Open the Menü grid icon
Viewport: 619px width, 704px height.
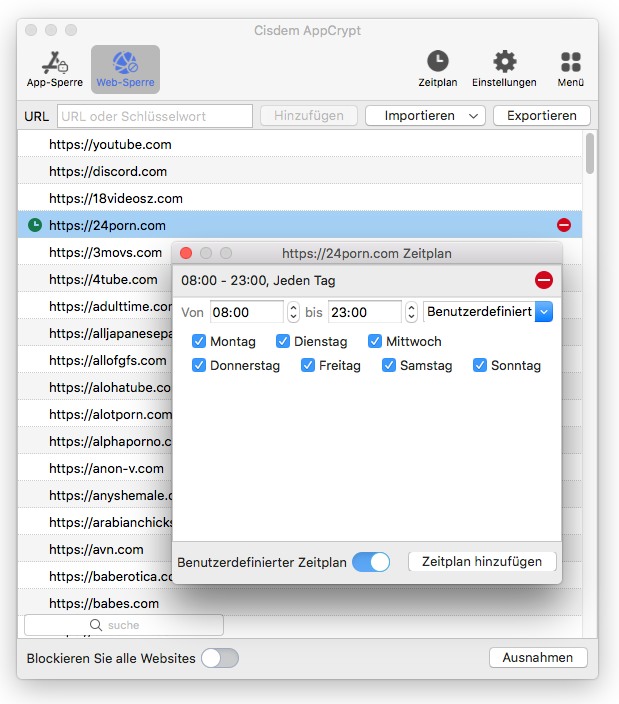coord(571,70)
